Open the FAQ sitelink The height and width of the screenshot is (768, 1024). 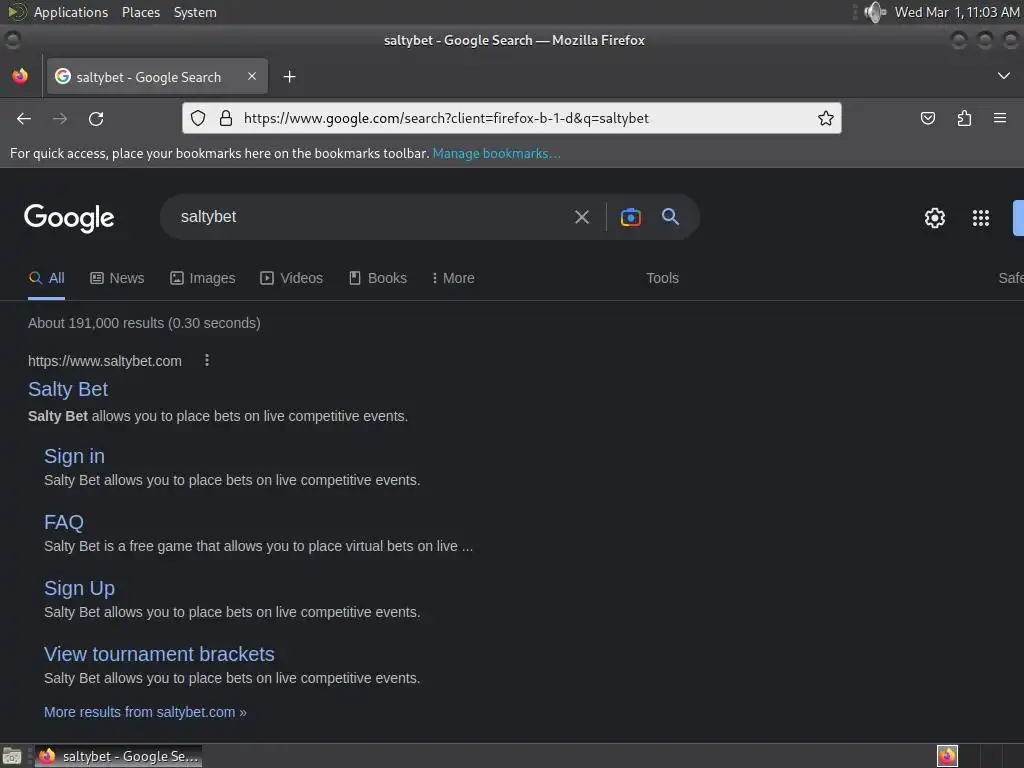(64, 522)
